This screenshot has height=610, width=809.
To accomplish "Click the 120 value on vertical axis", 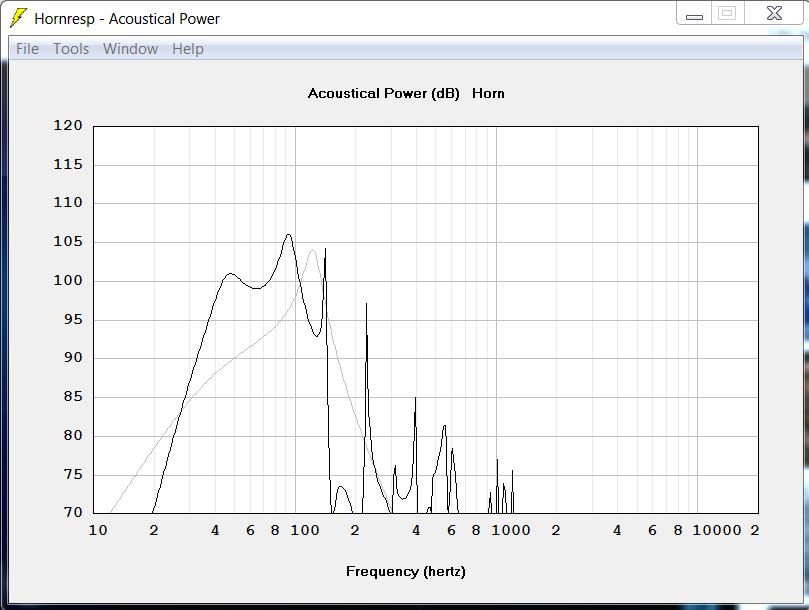I will 68,125.
